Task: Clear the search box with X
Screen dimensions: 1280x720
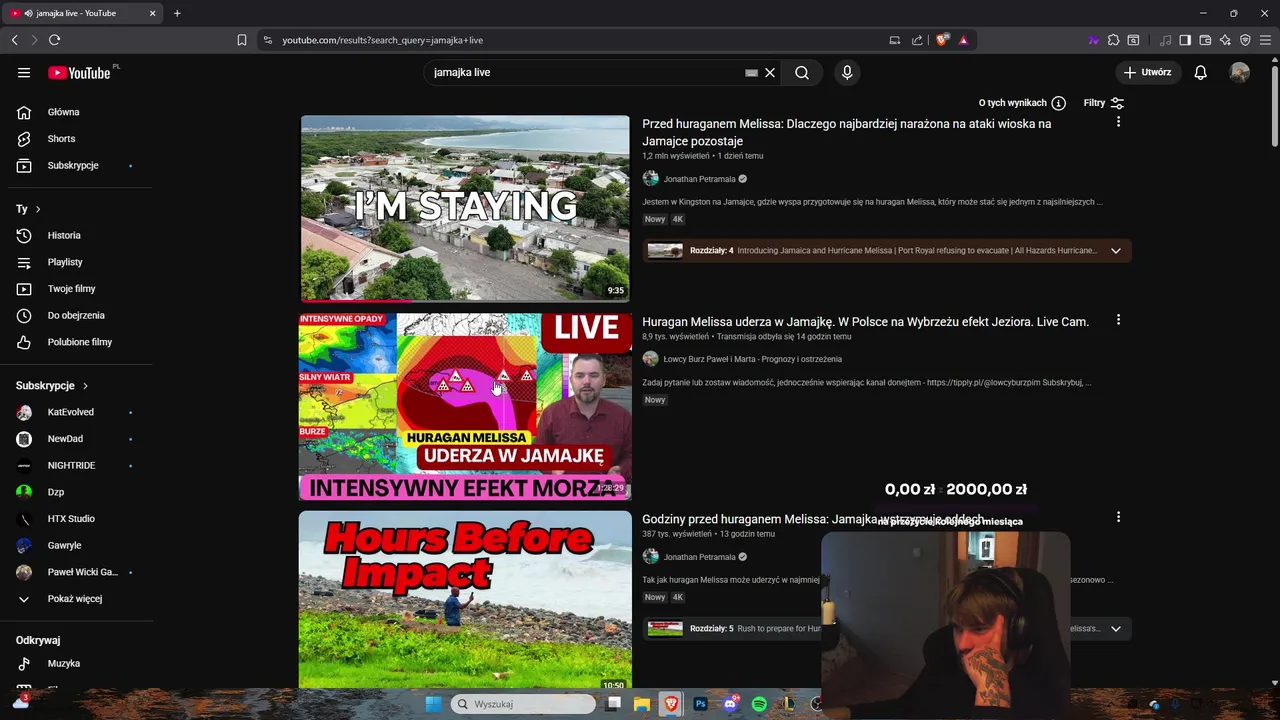Action: click(770, 72)
